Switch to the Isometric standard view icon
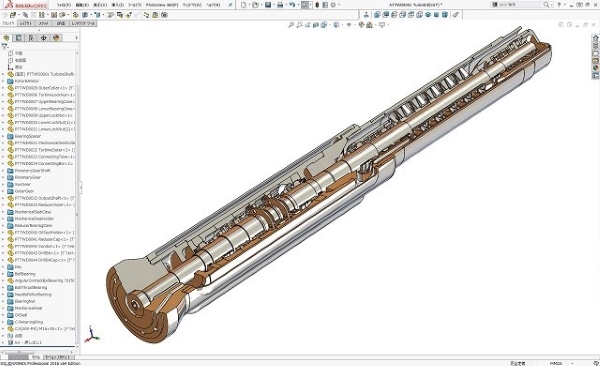 click(428, 15)
